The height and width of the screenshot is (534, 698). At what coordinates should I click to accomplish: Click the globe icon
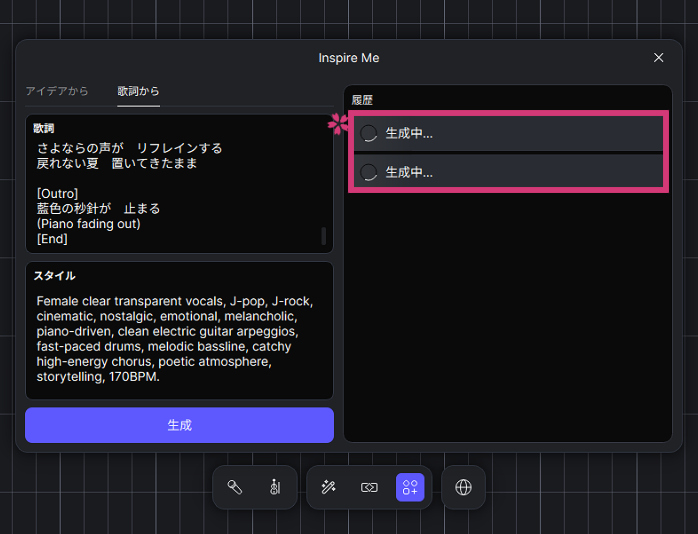(x=463, y=487)
